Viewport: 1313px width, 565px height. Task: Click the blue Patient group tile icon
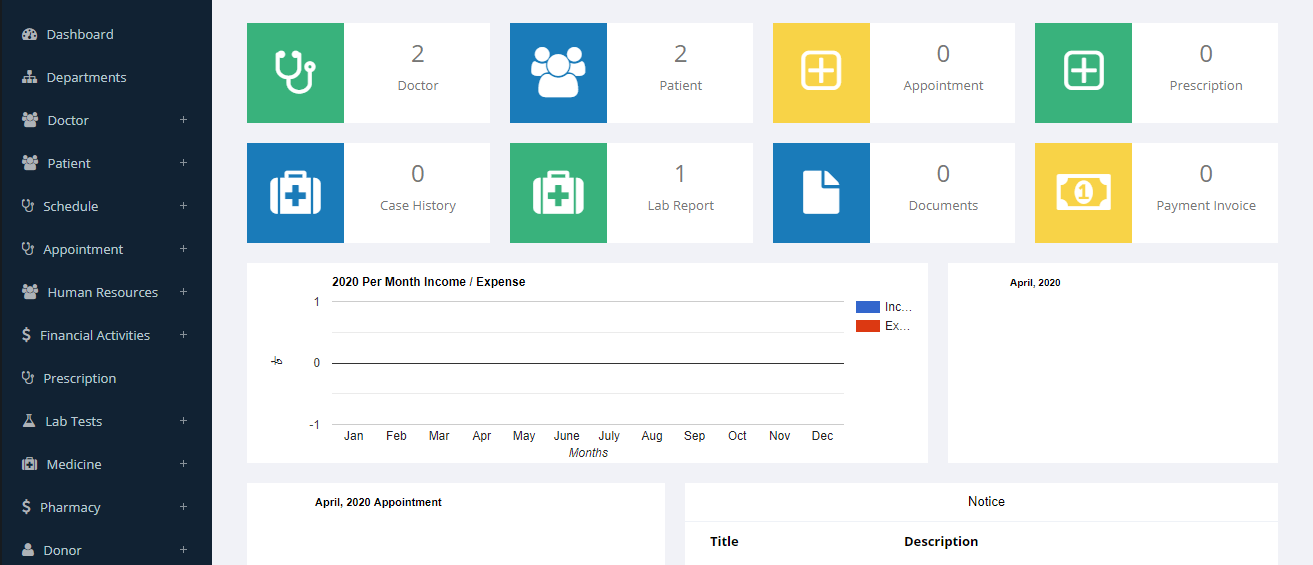558,73
